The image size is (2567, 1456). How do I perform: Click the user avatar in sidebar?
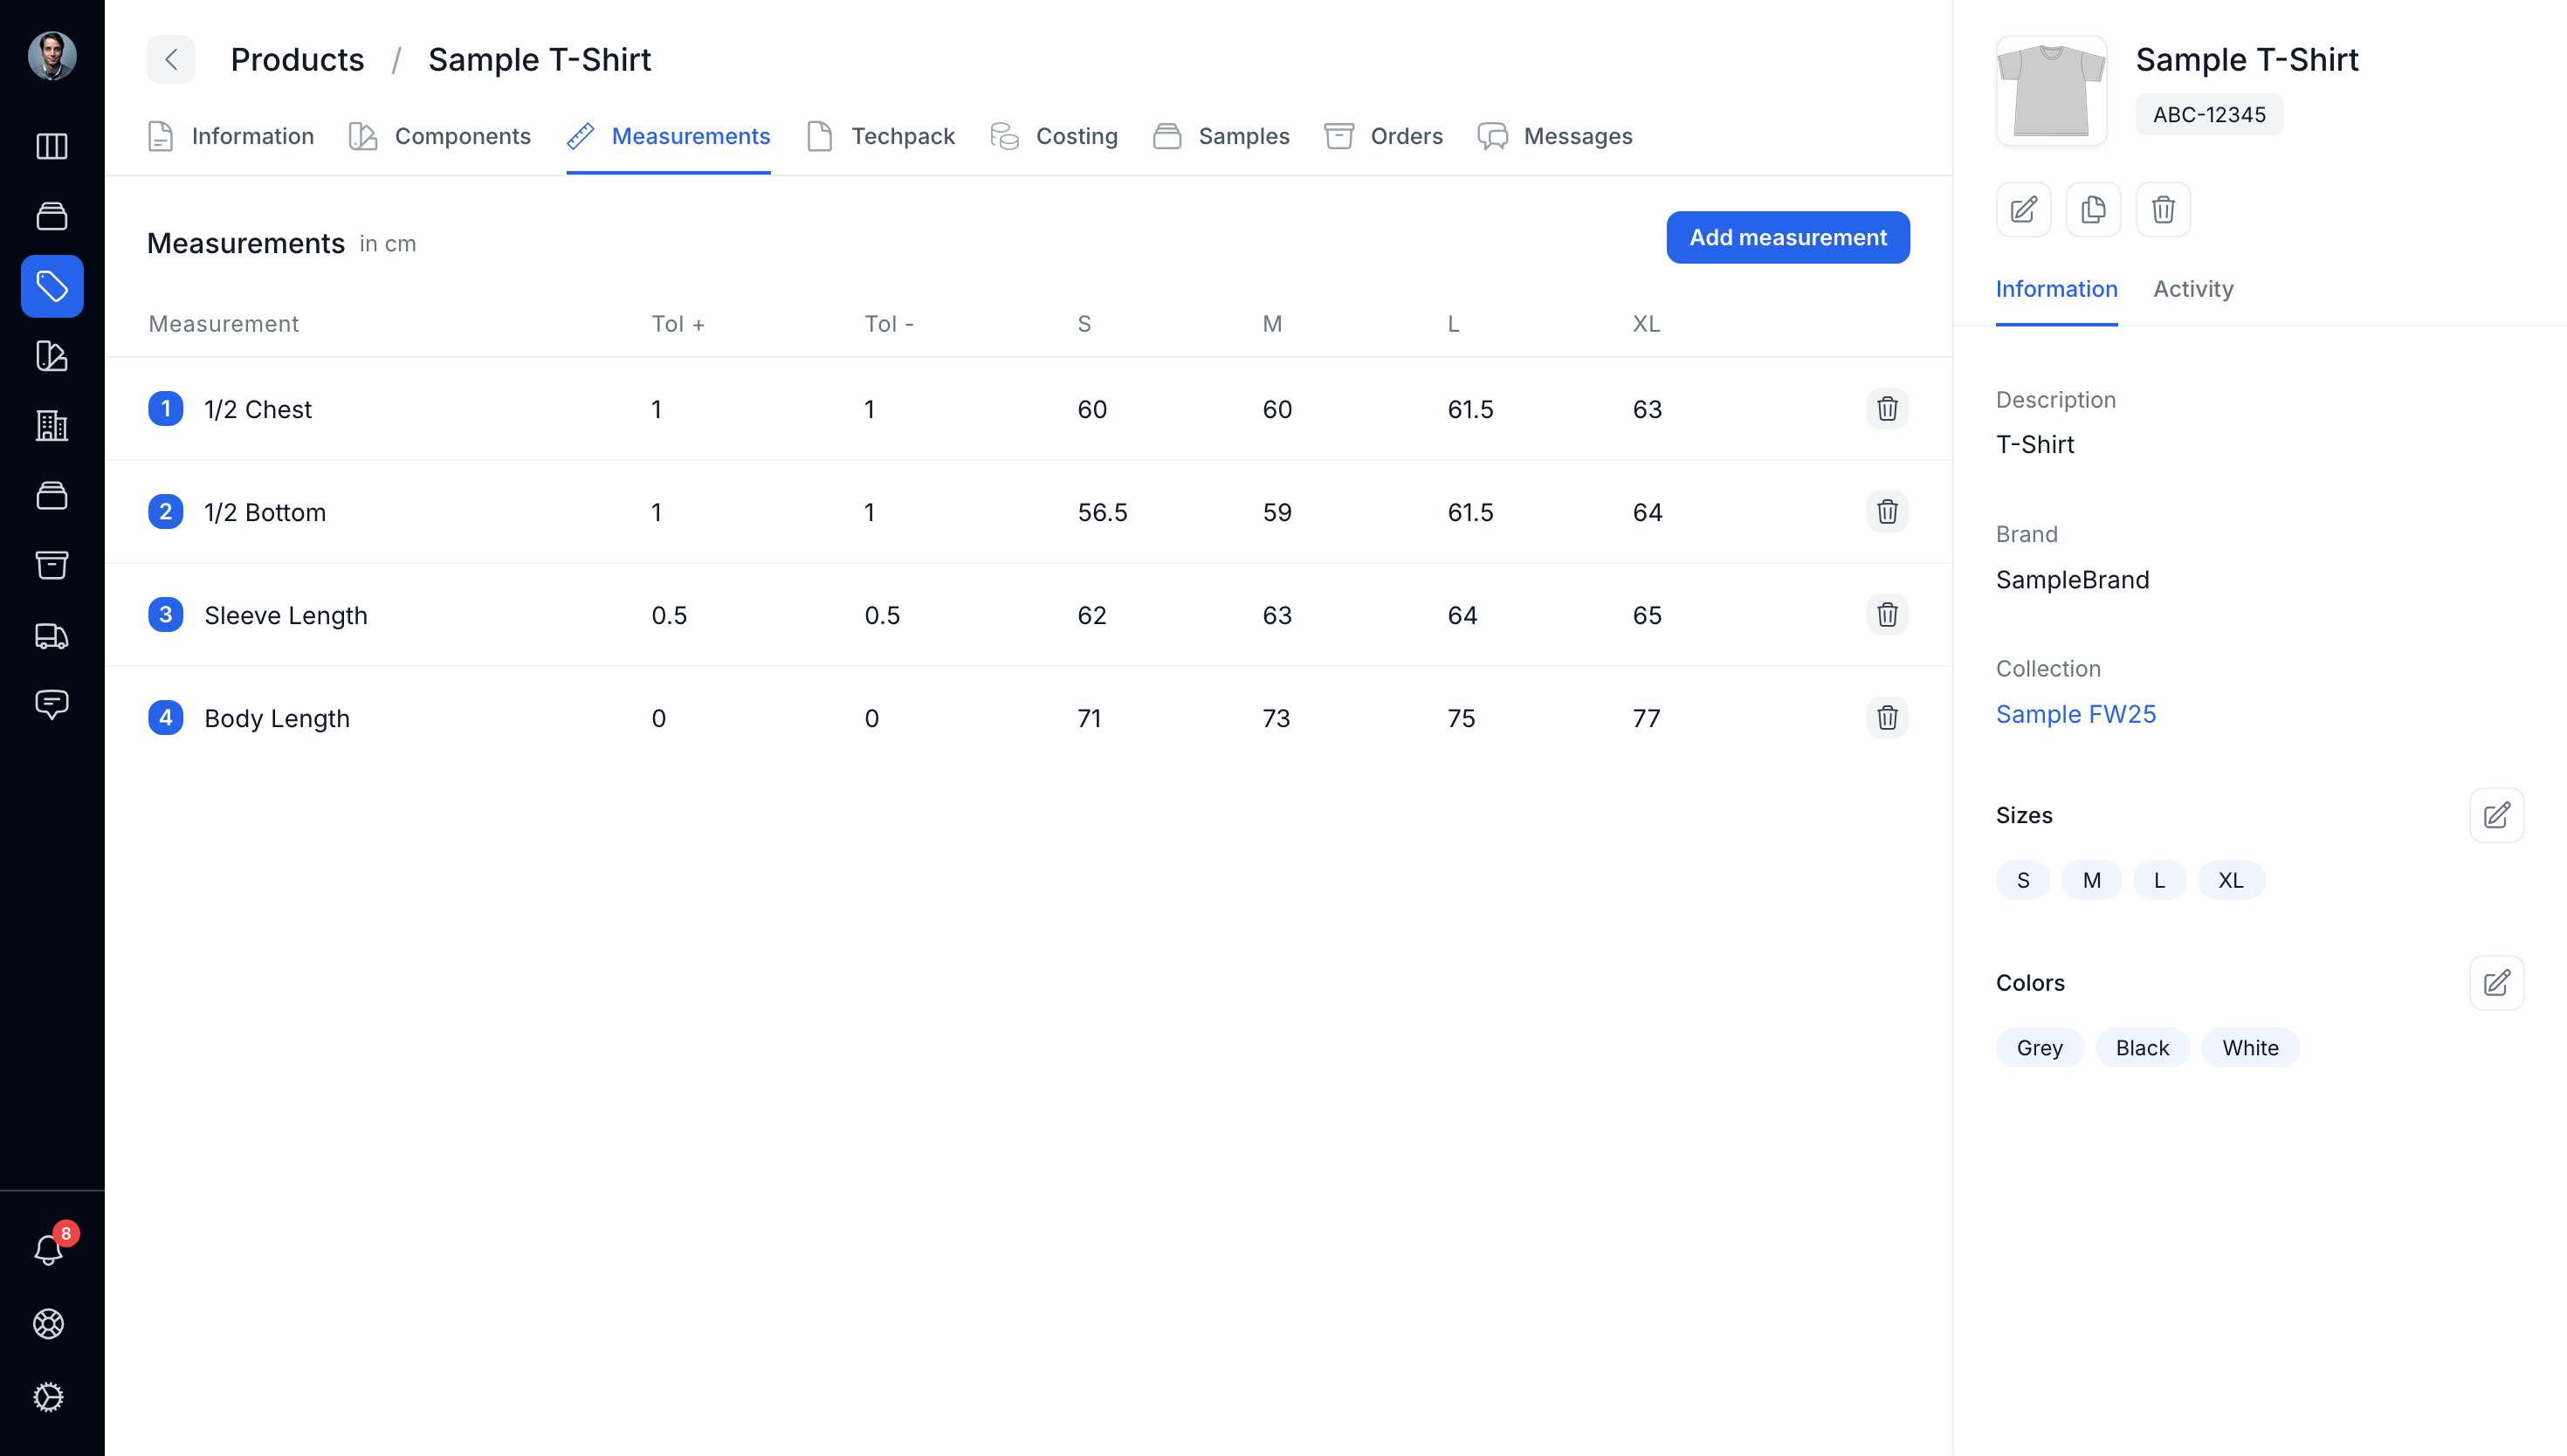click(x=52, y=56)
